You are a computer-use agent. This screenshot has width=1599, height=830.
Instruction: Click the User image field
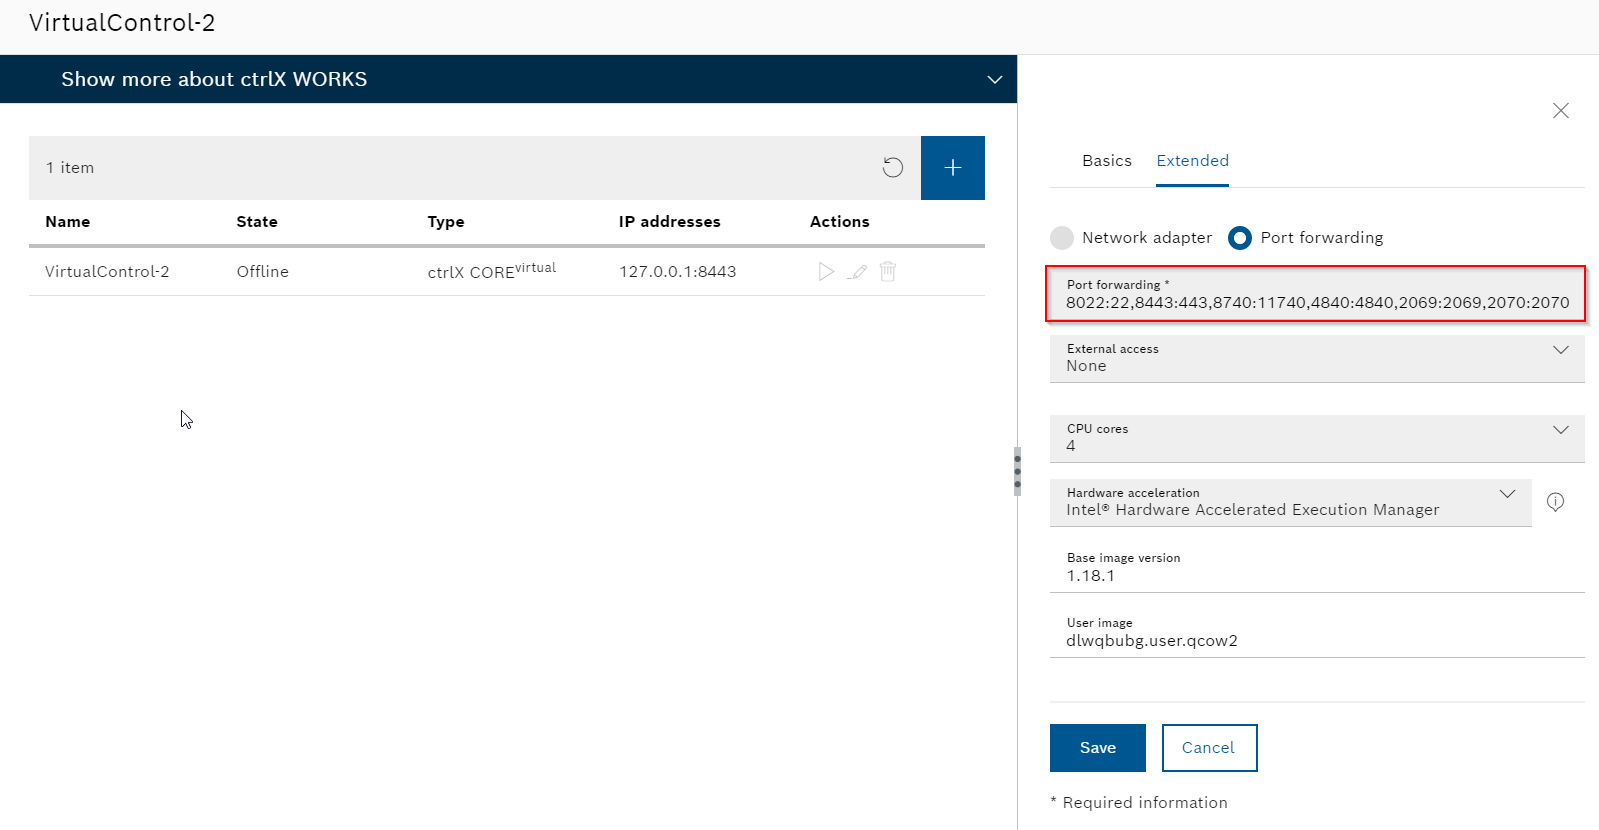pyautogui.click(x=1317, y=633)
